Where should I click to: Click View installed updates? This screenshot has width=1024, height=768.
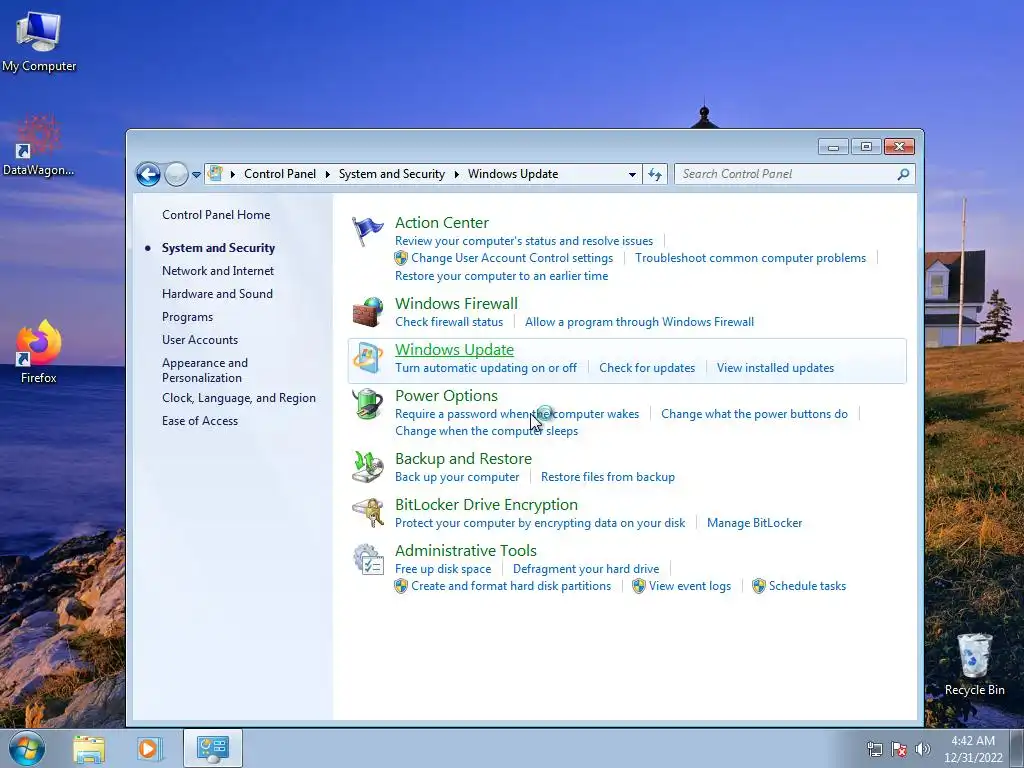pos(775,368)
